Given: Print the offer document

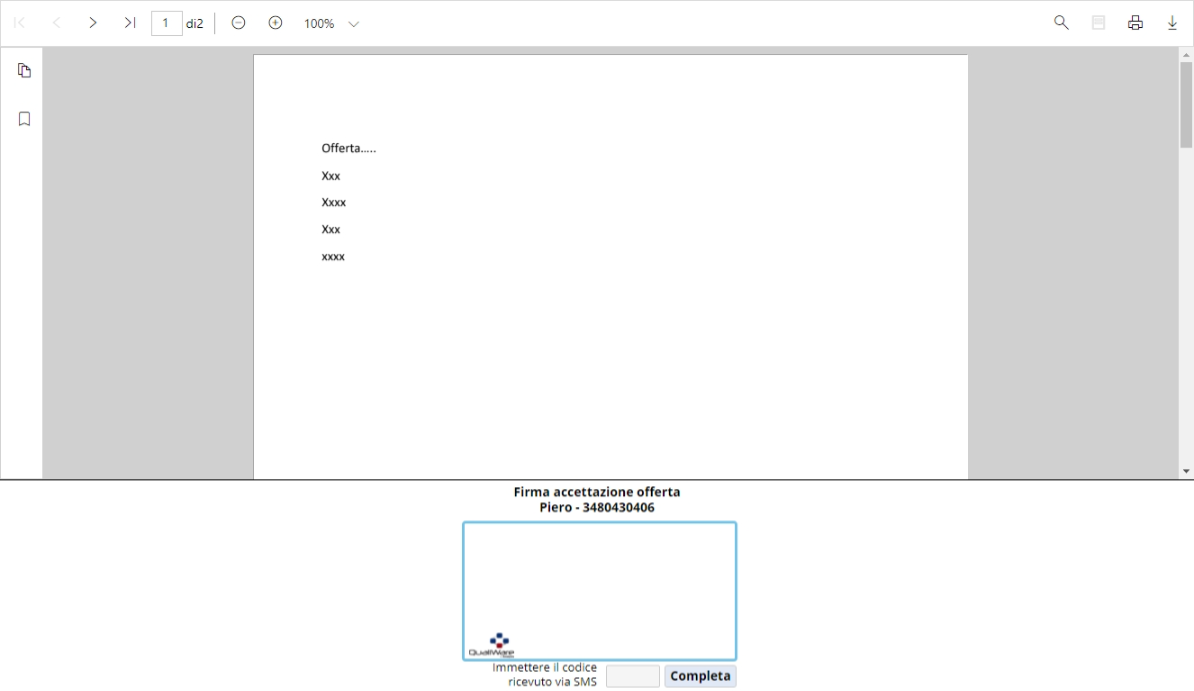Looking at the screenshot, I should 1135,23.
